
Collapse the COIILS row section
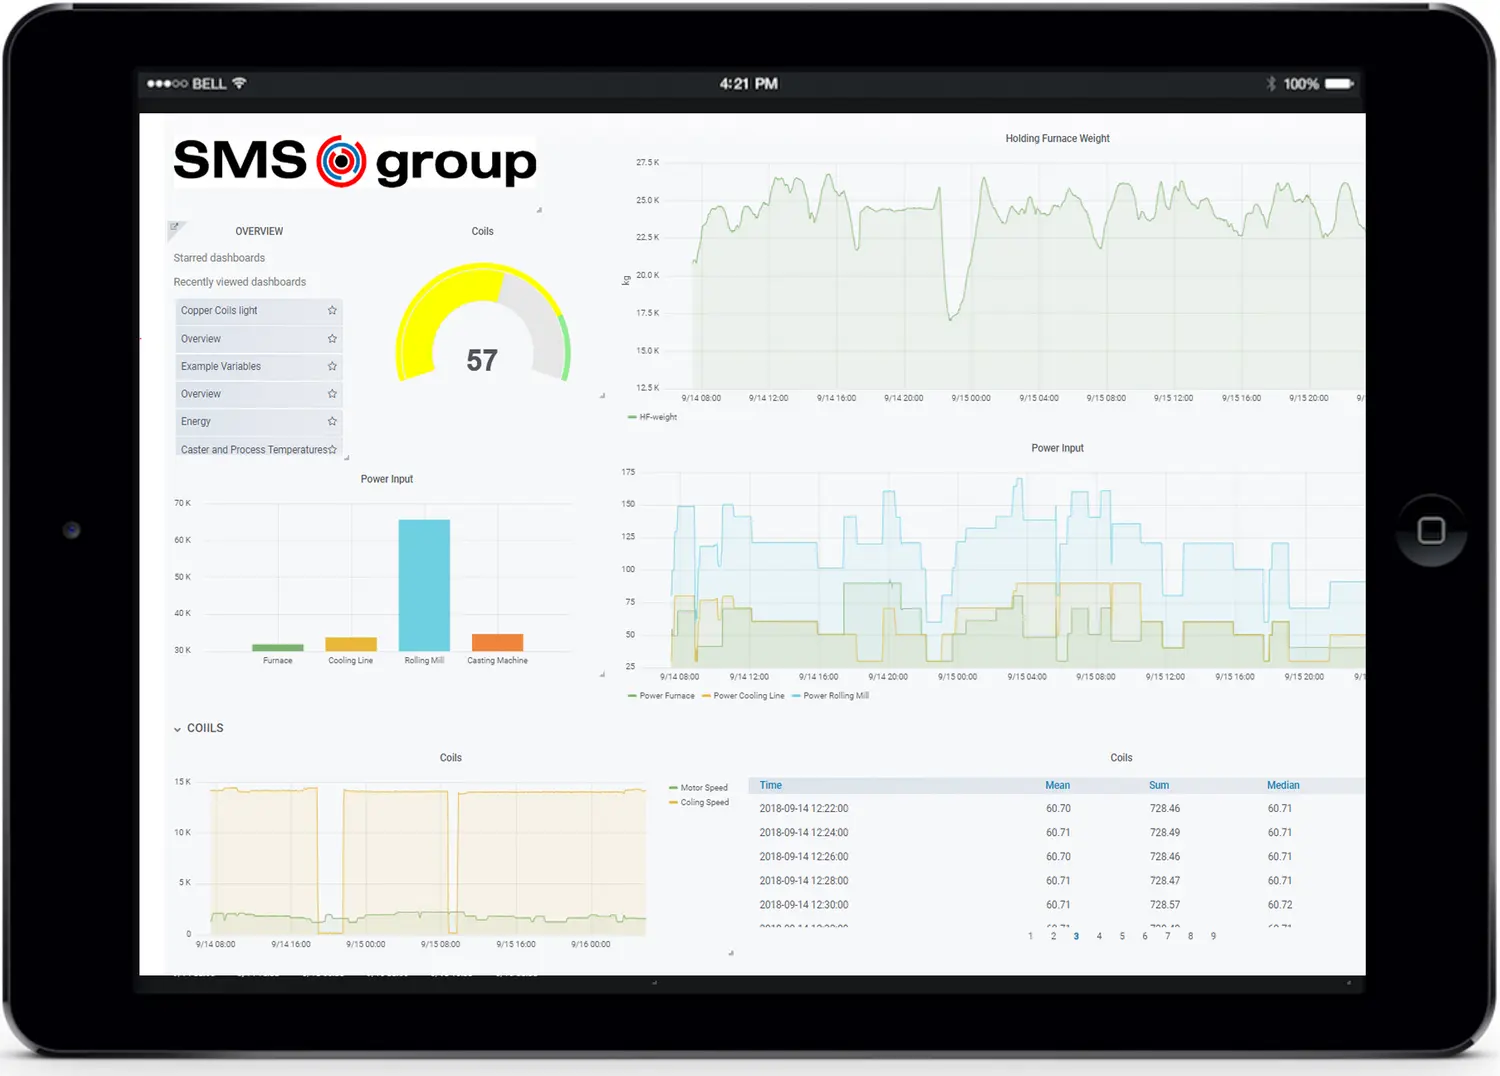coord(178,729)
